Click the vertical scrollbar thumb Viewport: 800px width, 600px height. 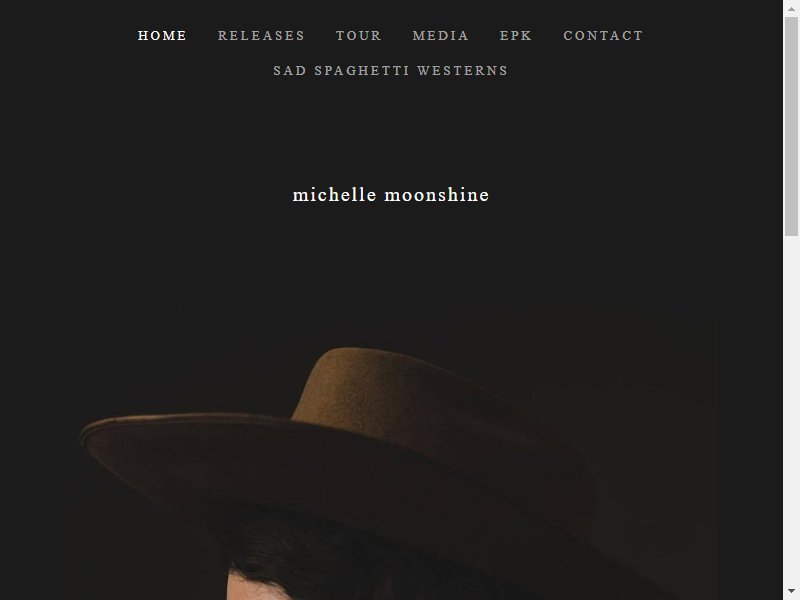click(x=791, y=127)
